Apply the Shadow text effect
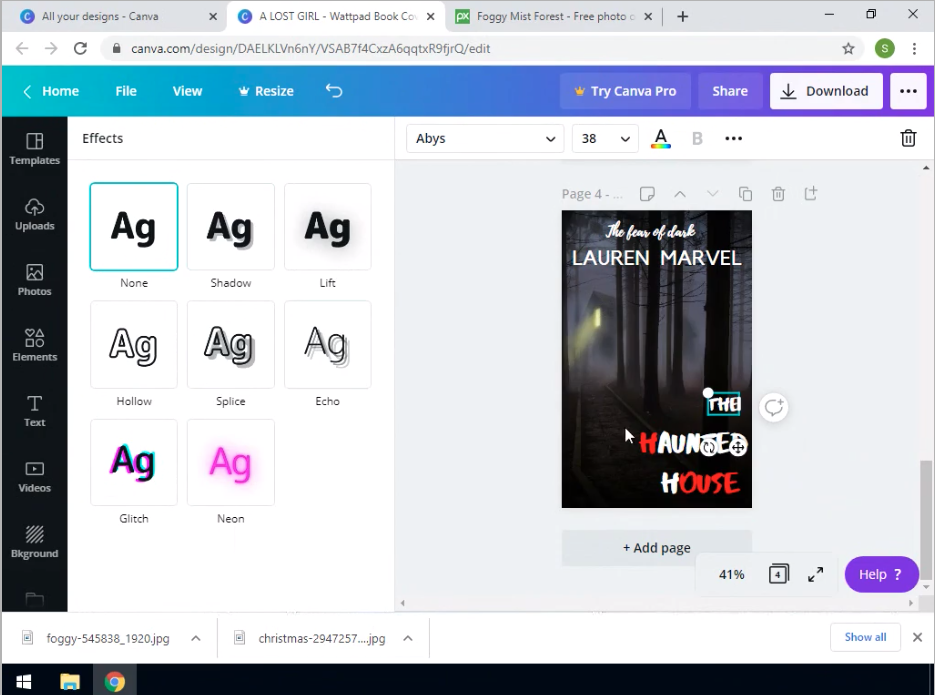The height and width of the screenshot is (695, 935). coord(231,227)
